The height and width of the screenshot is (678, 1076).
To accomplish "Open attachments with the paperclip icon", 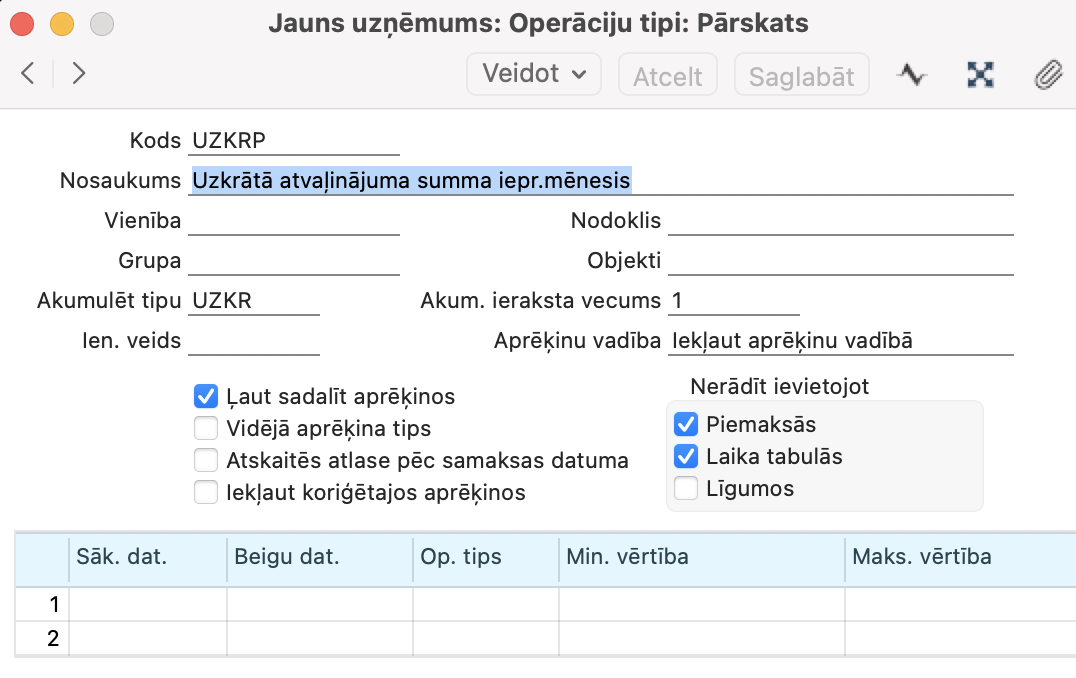I will pyautogui.click(x=1047, y=74).
